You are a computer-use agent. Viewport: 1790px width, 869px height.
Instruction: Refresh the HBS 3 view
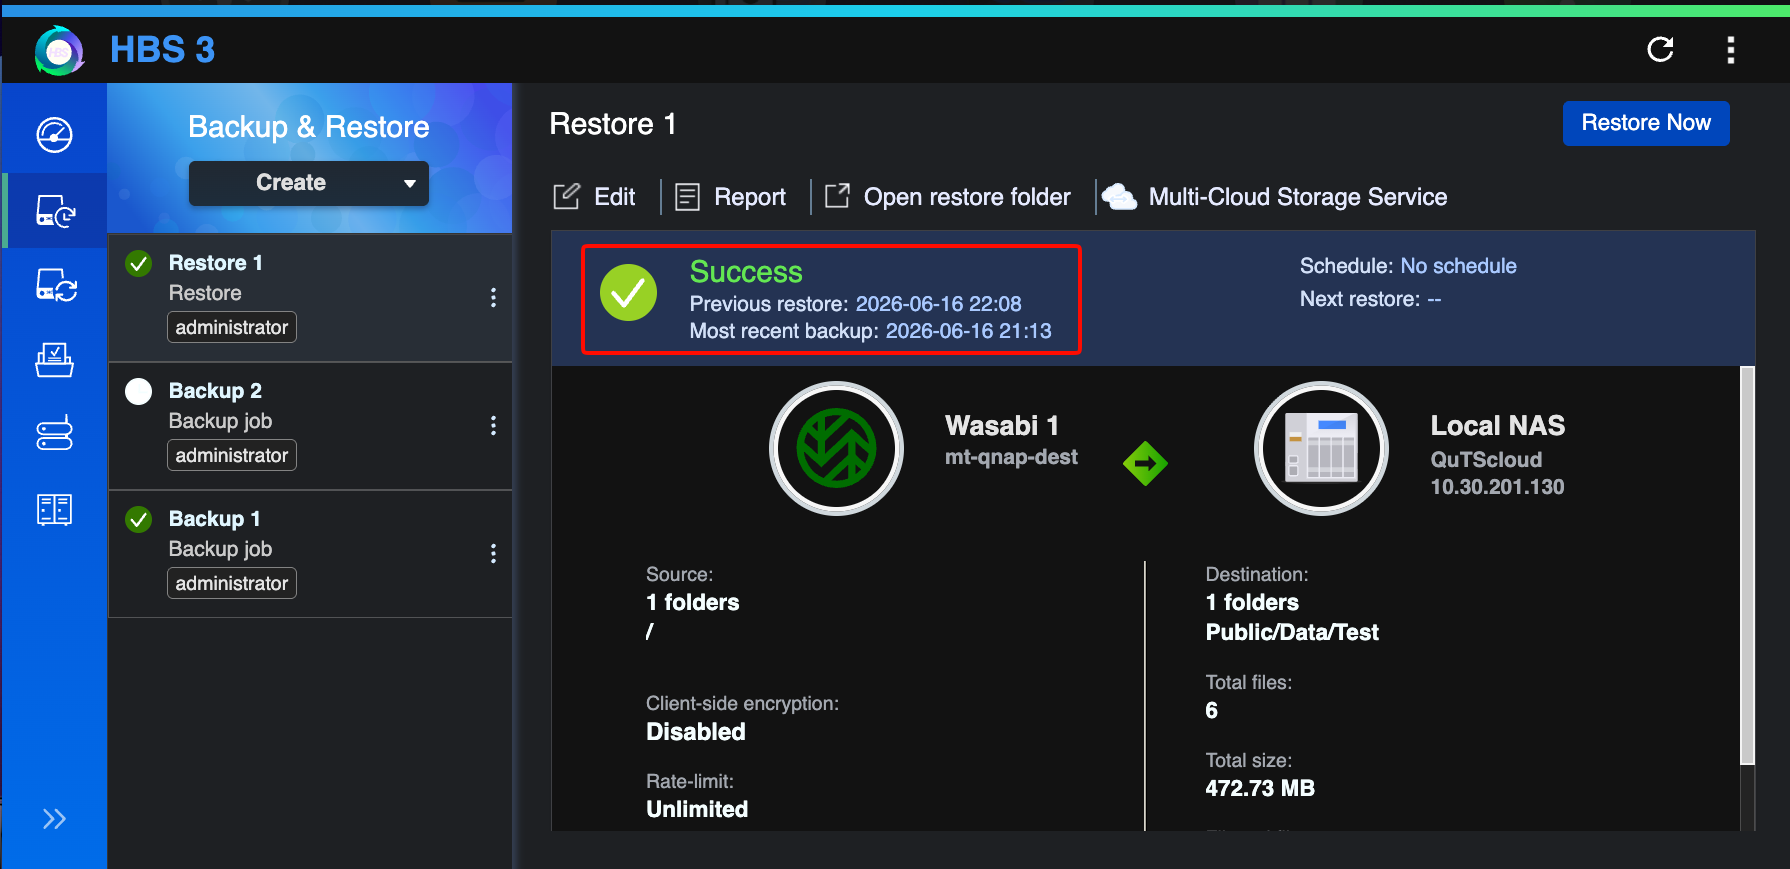coord(1660,49)
